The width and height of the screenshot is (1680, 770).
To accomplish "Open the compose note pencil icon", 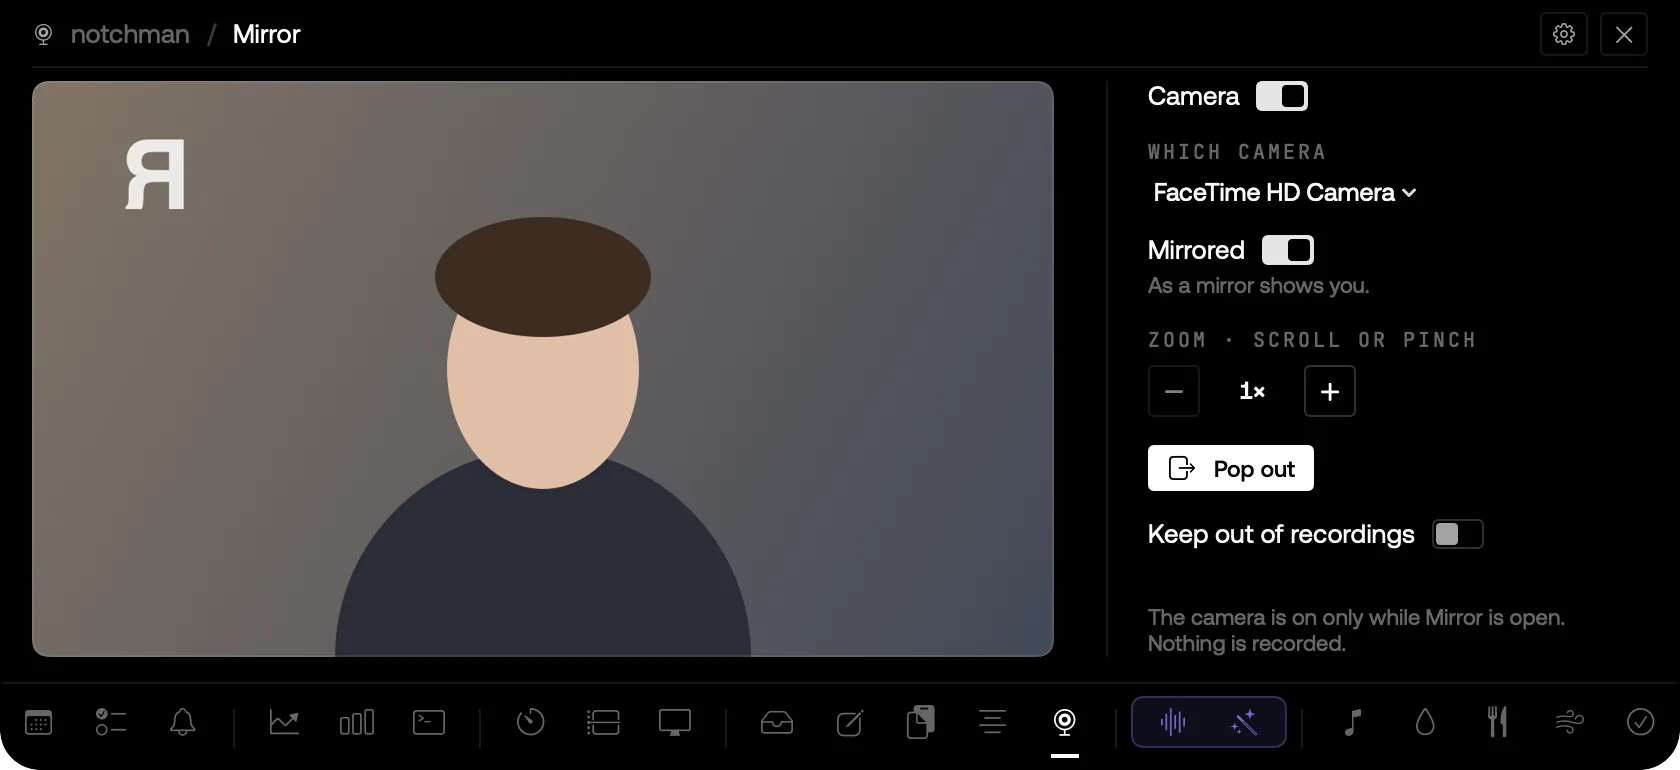I will [849, 722].
